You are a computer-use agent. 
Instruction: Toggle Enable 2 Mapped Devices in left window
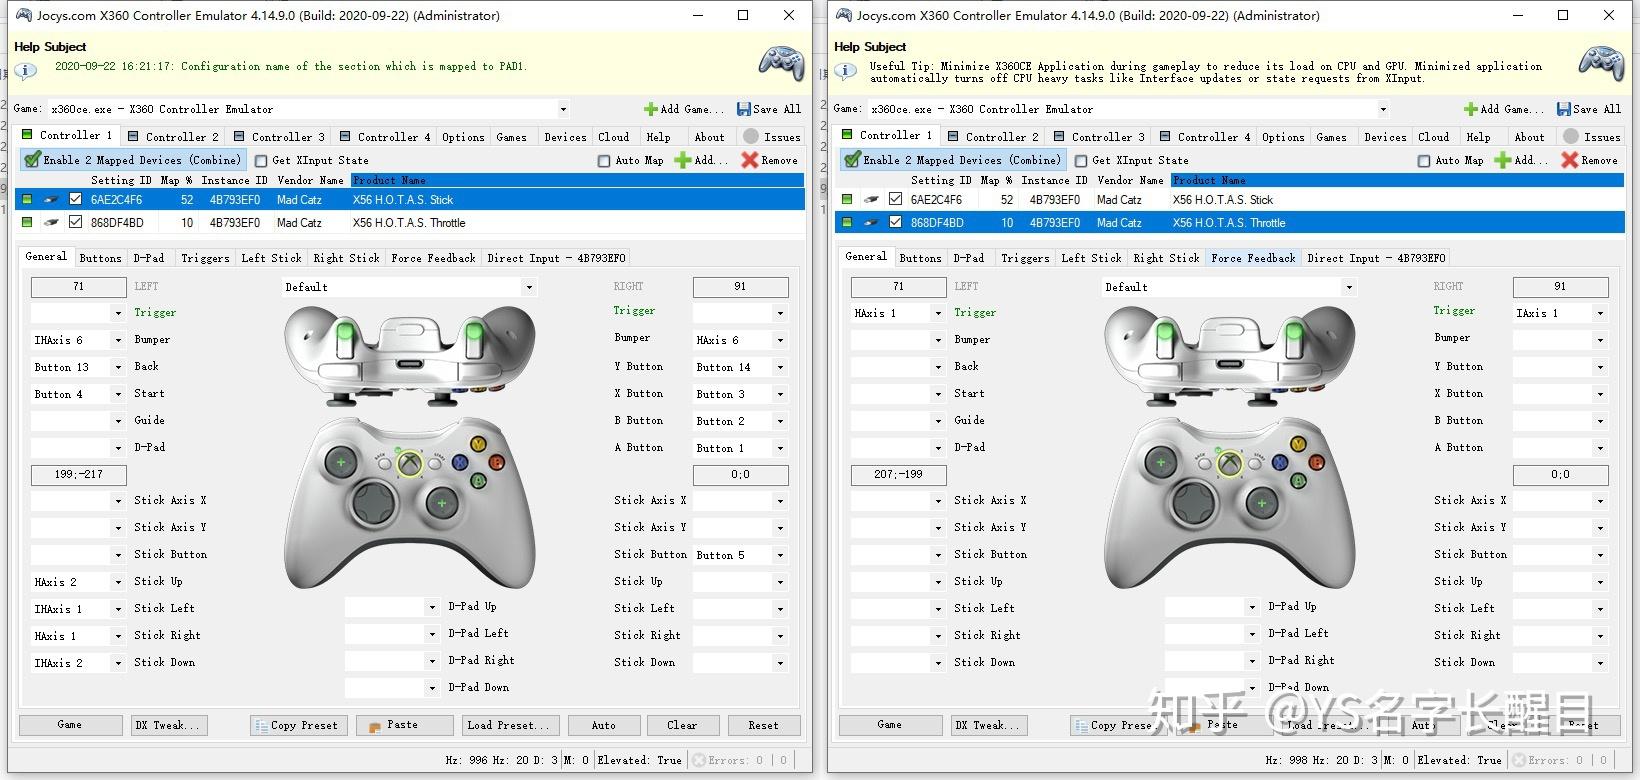(134, 160)
